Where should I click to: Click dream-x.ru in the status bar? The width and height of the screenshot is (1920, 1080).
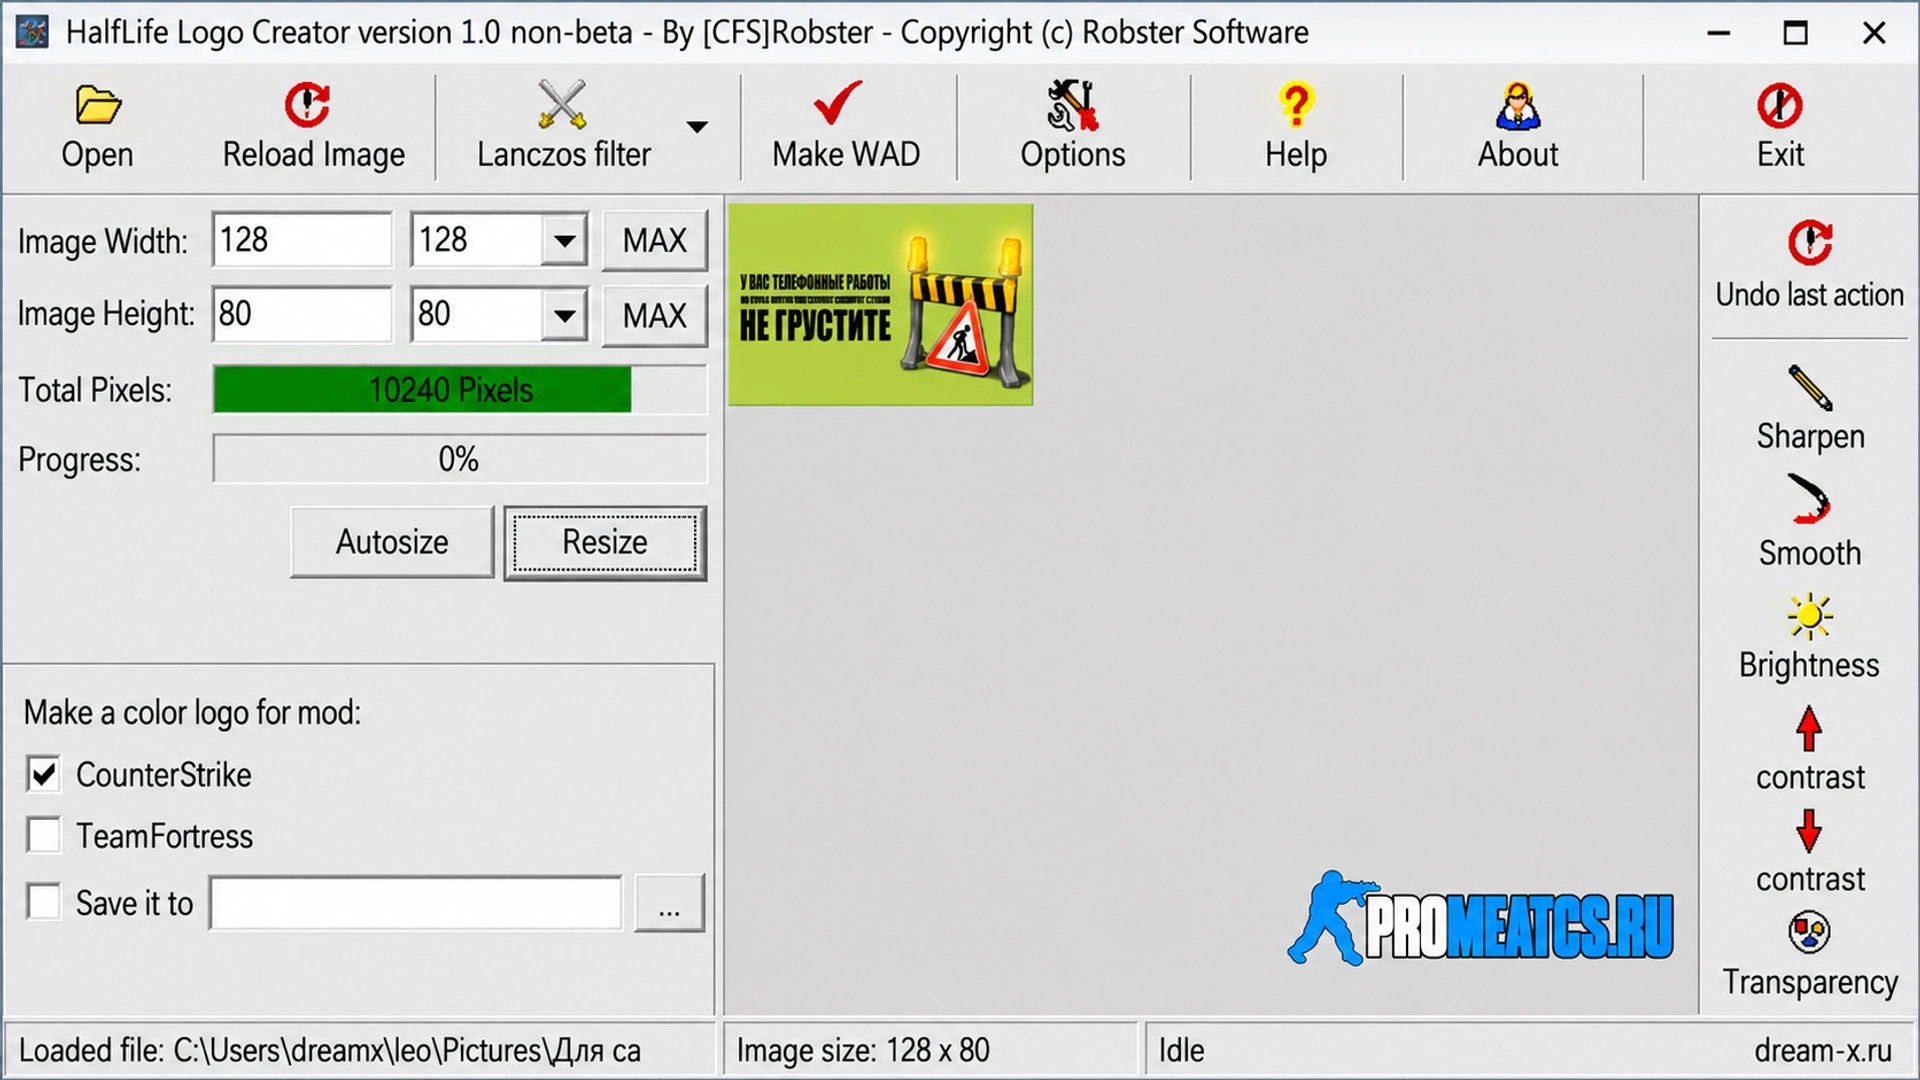(1823, 1050)
